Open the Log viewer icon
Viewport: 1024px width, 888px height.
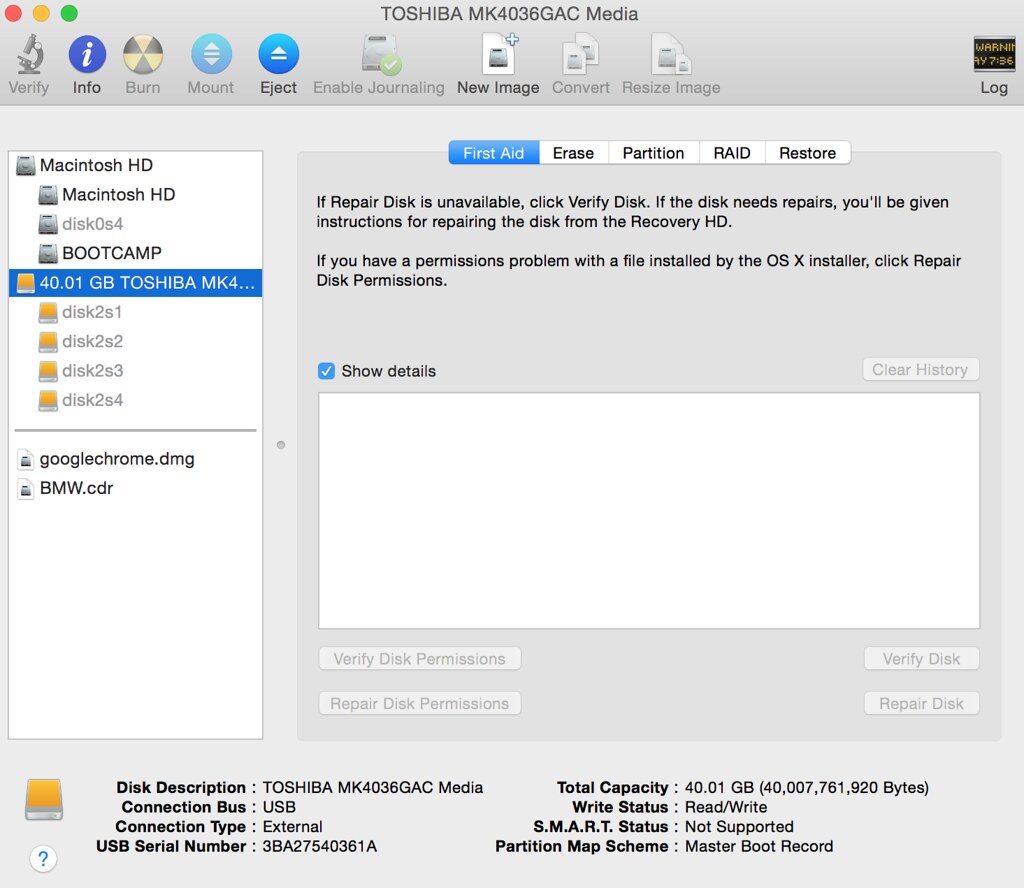(x=994, y=54)
